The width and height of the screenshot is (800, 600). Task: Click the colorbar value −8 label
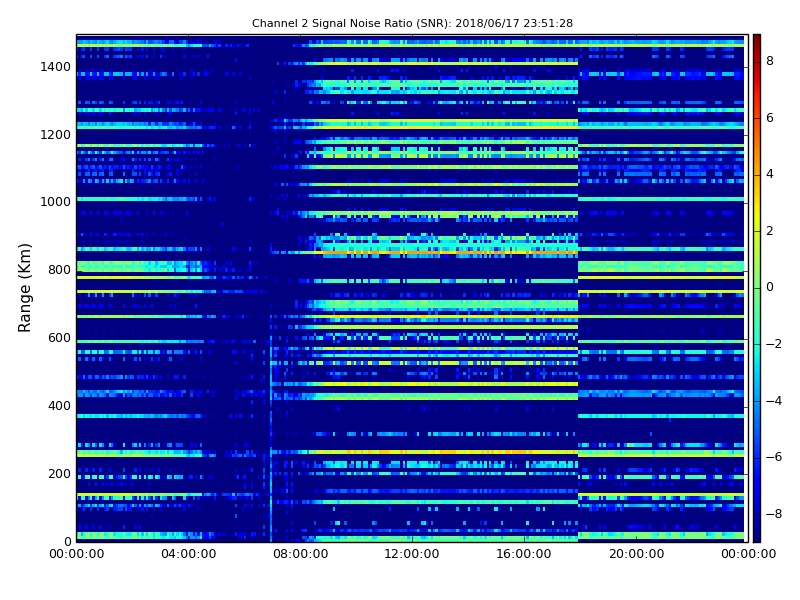pos(774,514)
